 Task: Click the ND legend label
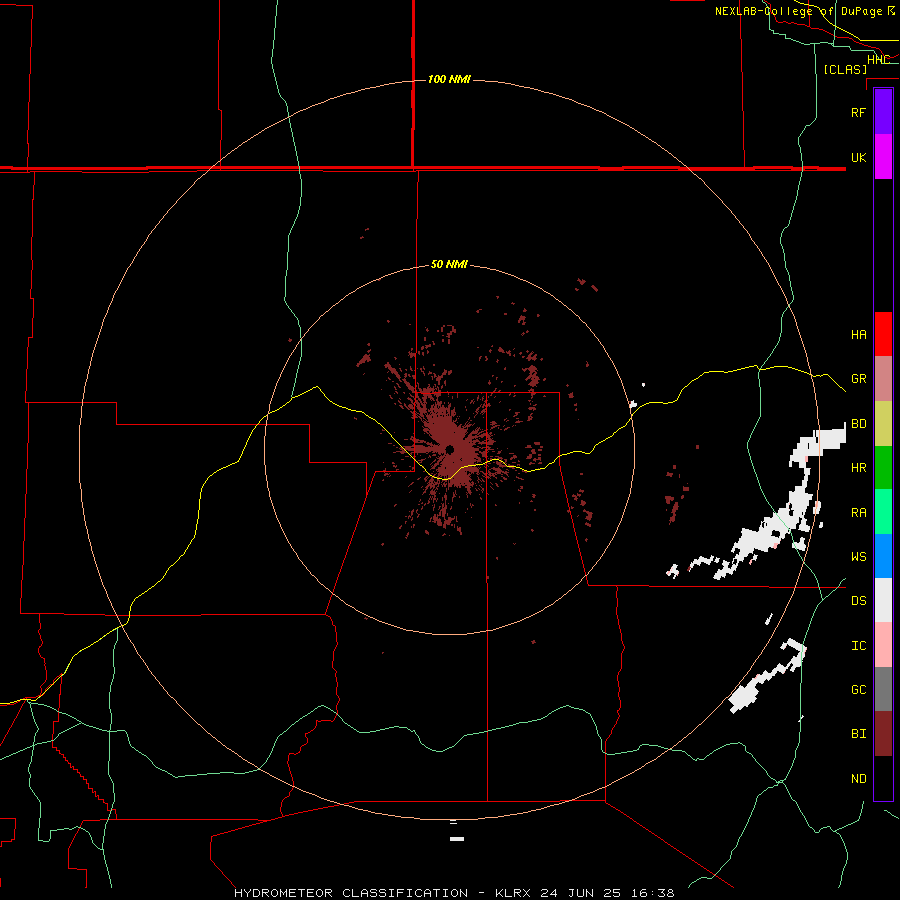(x=858, y=779)
